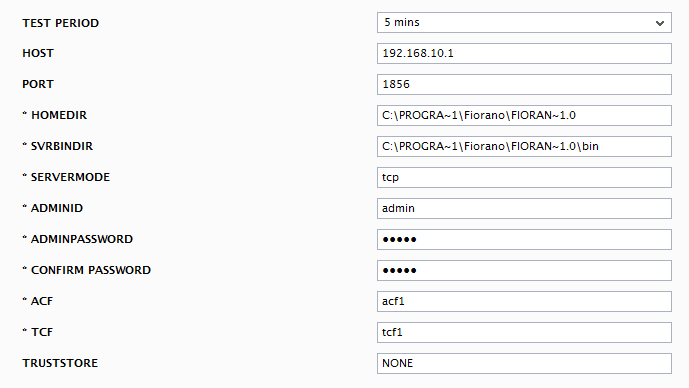The height and width of the screenshot is (388, 689).
Task: Click the ADMINID field containing admin
Action: point(524,208)
